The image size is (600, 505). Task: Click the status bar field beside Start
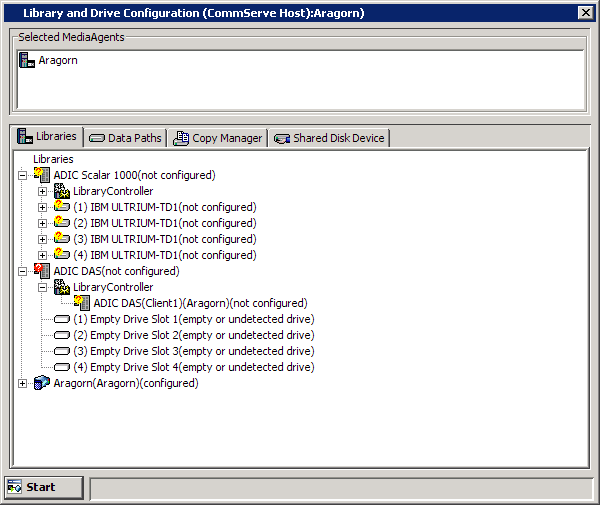point(341,488)
